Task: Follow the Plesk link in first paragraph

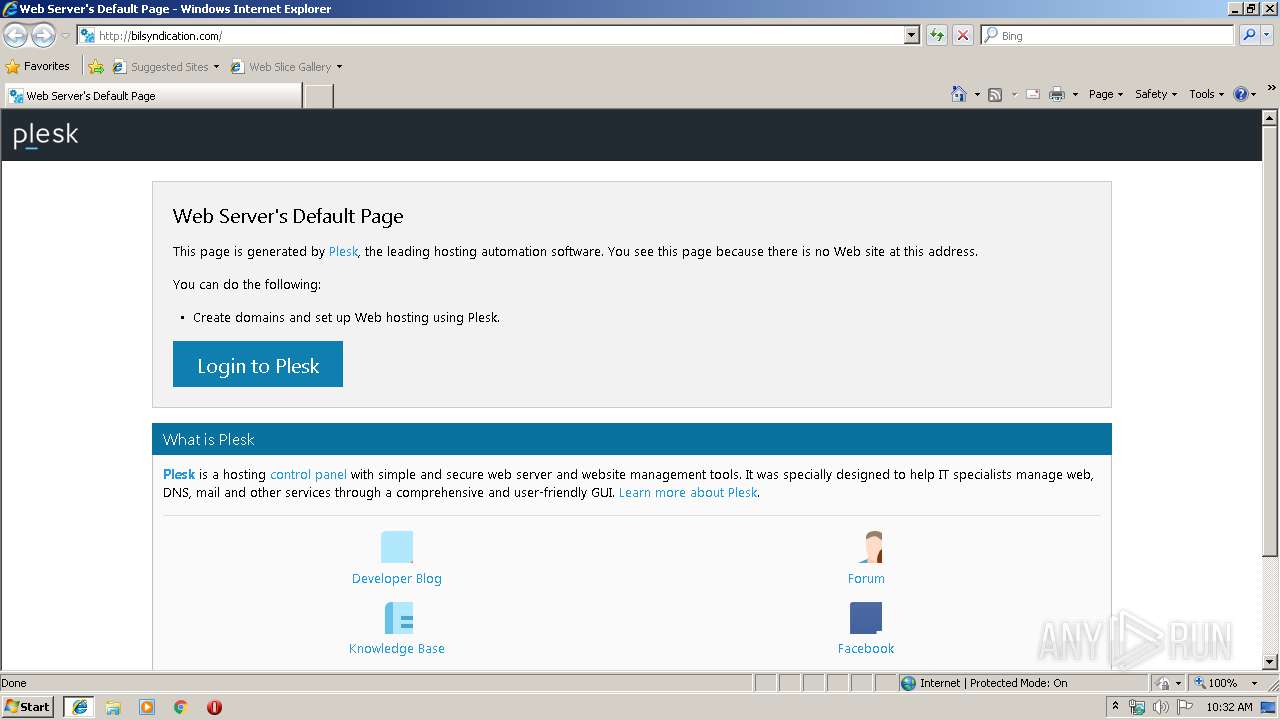Action: click(x=343, y=252)
